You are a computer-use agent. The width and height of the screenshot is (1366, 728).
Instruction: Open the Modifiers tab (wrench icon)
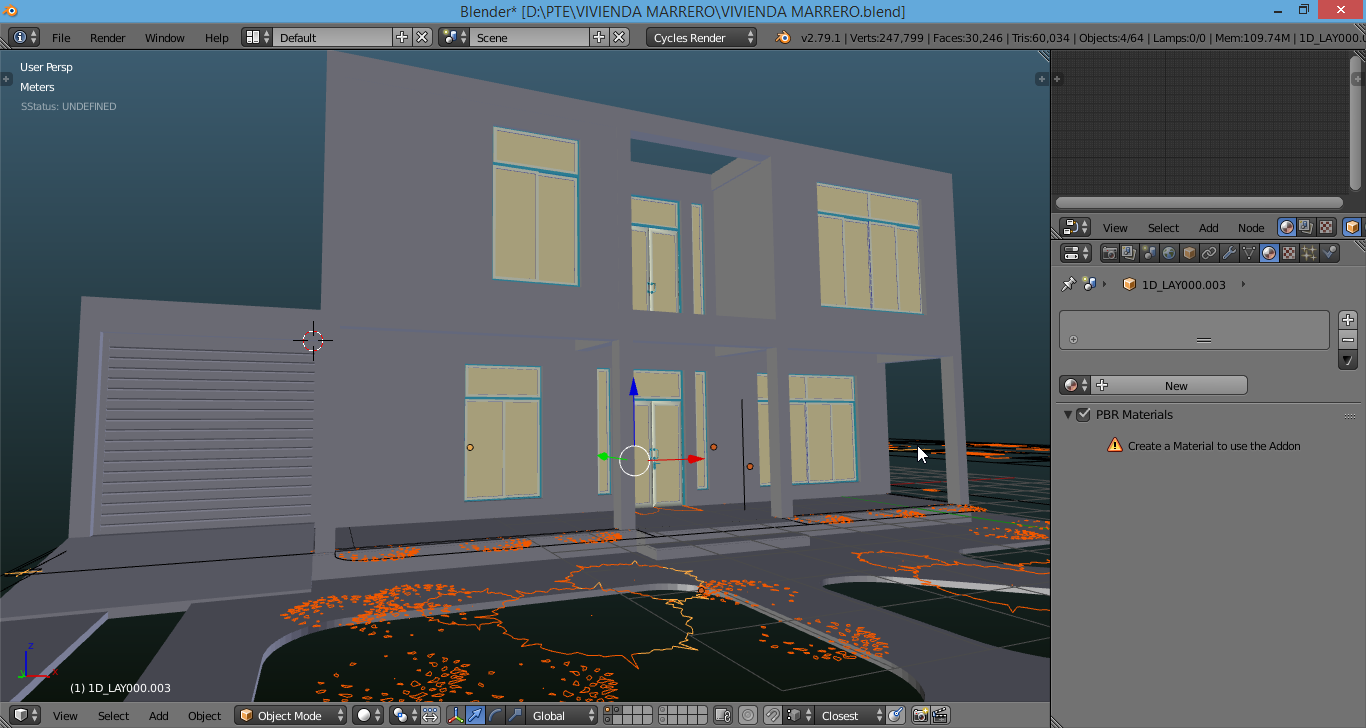[x=1229, y=253]
